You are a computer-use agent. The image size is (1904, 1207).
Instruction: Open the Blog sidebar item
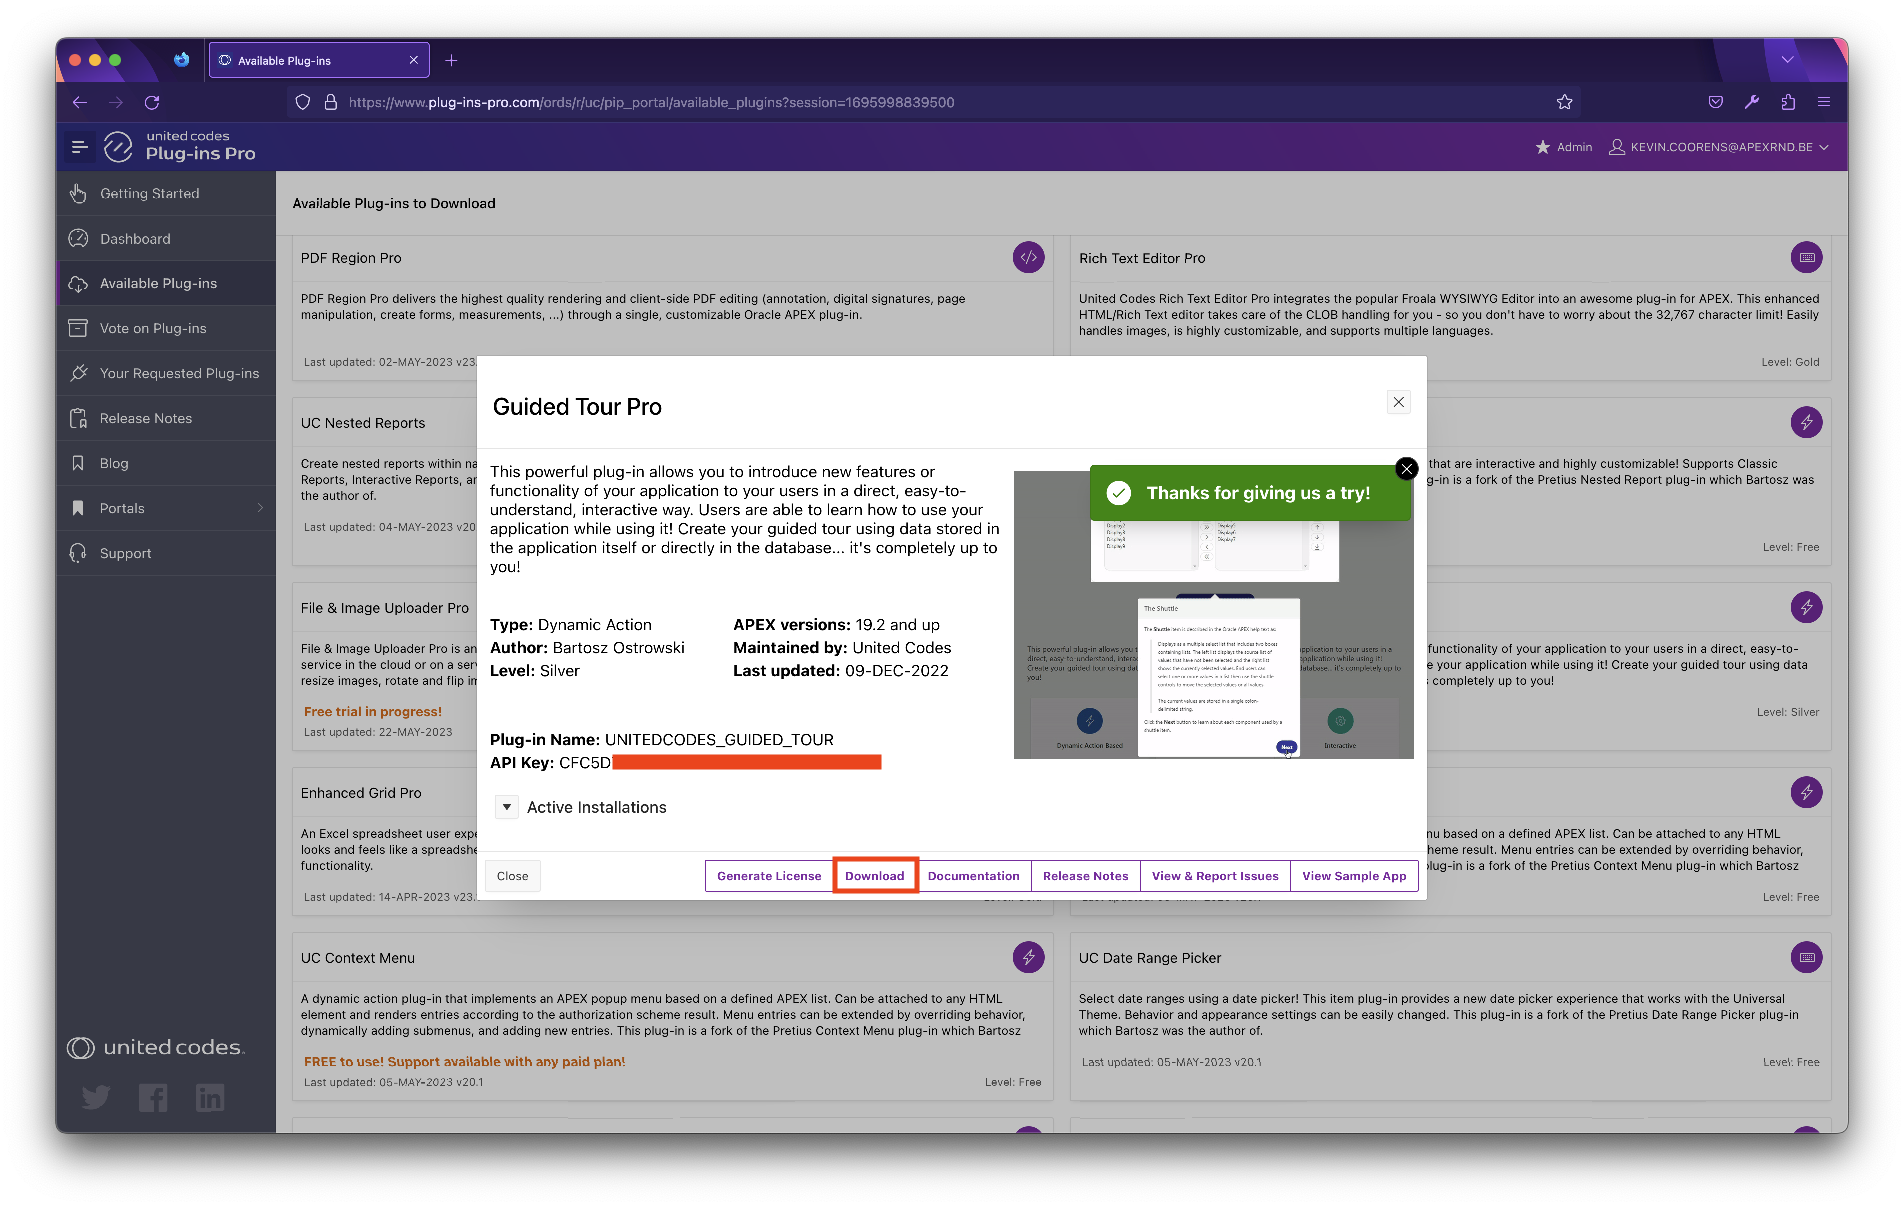pyautogui.click(x=166, y=463)
